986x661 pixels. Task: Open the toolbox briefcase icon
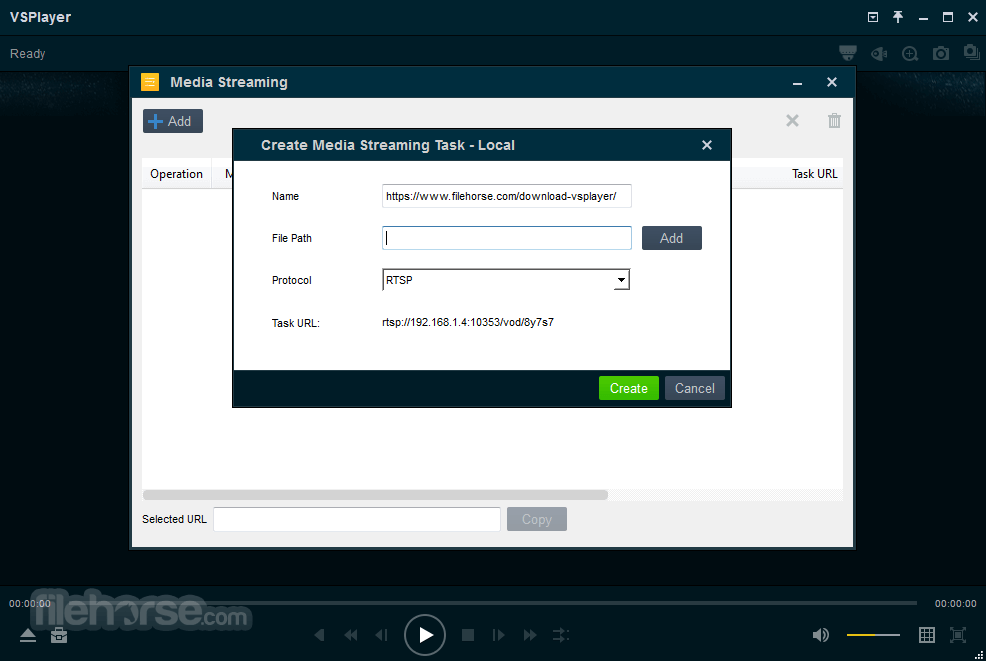tap(59, 635)
